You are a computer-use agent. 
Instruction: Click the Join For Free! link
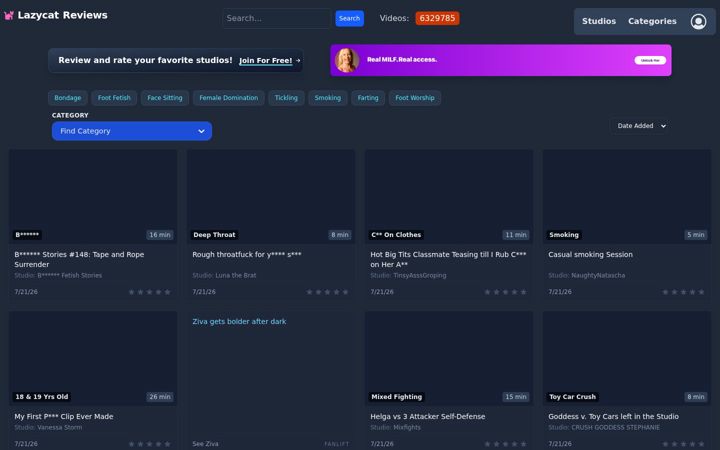click(x=265, y=61)
